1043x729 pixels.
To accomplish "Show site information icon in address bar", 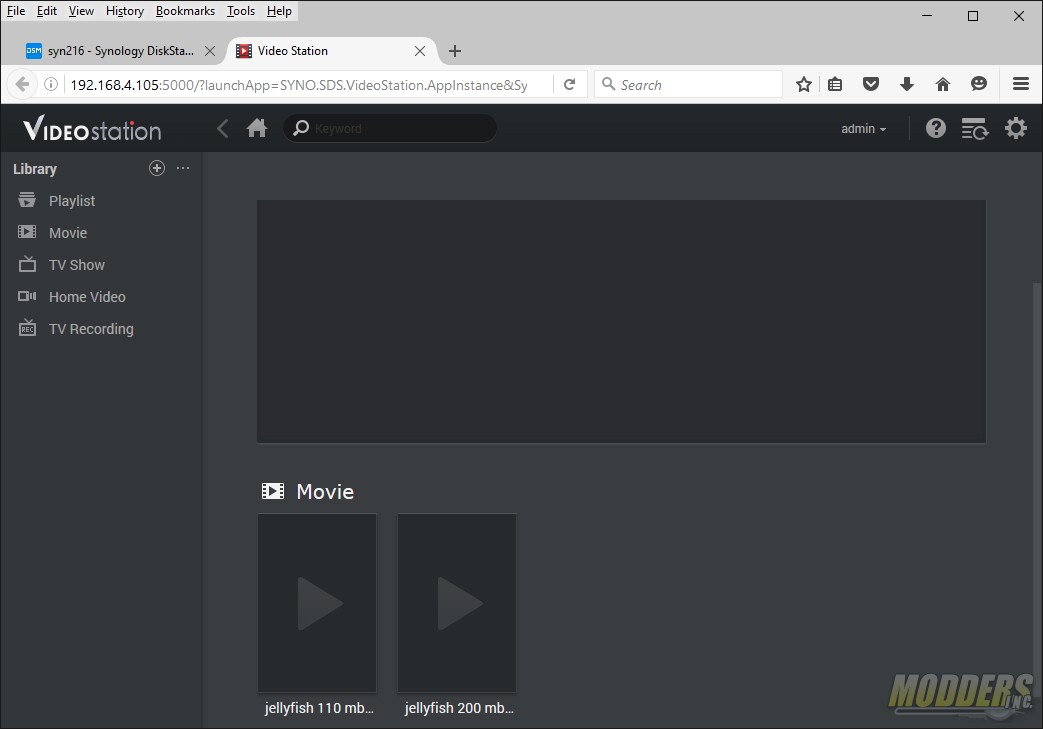I will 51,84.
